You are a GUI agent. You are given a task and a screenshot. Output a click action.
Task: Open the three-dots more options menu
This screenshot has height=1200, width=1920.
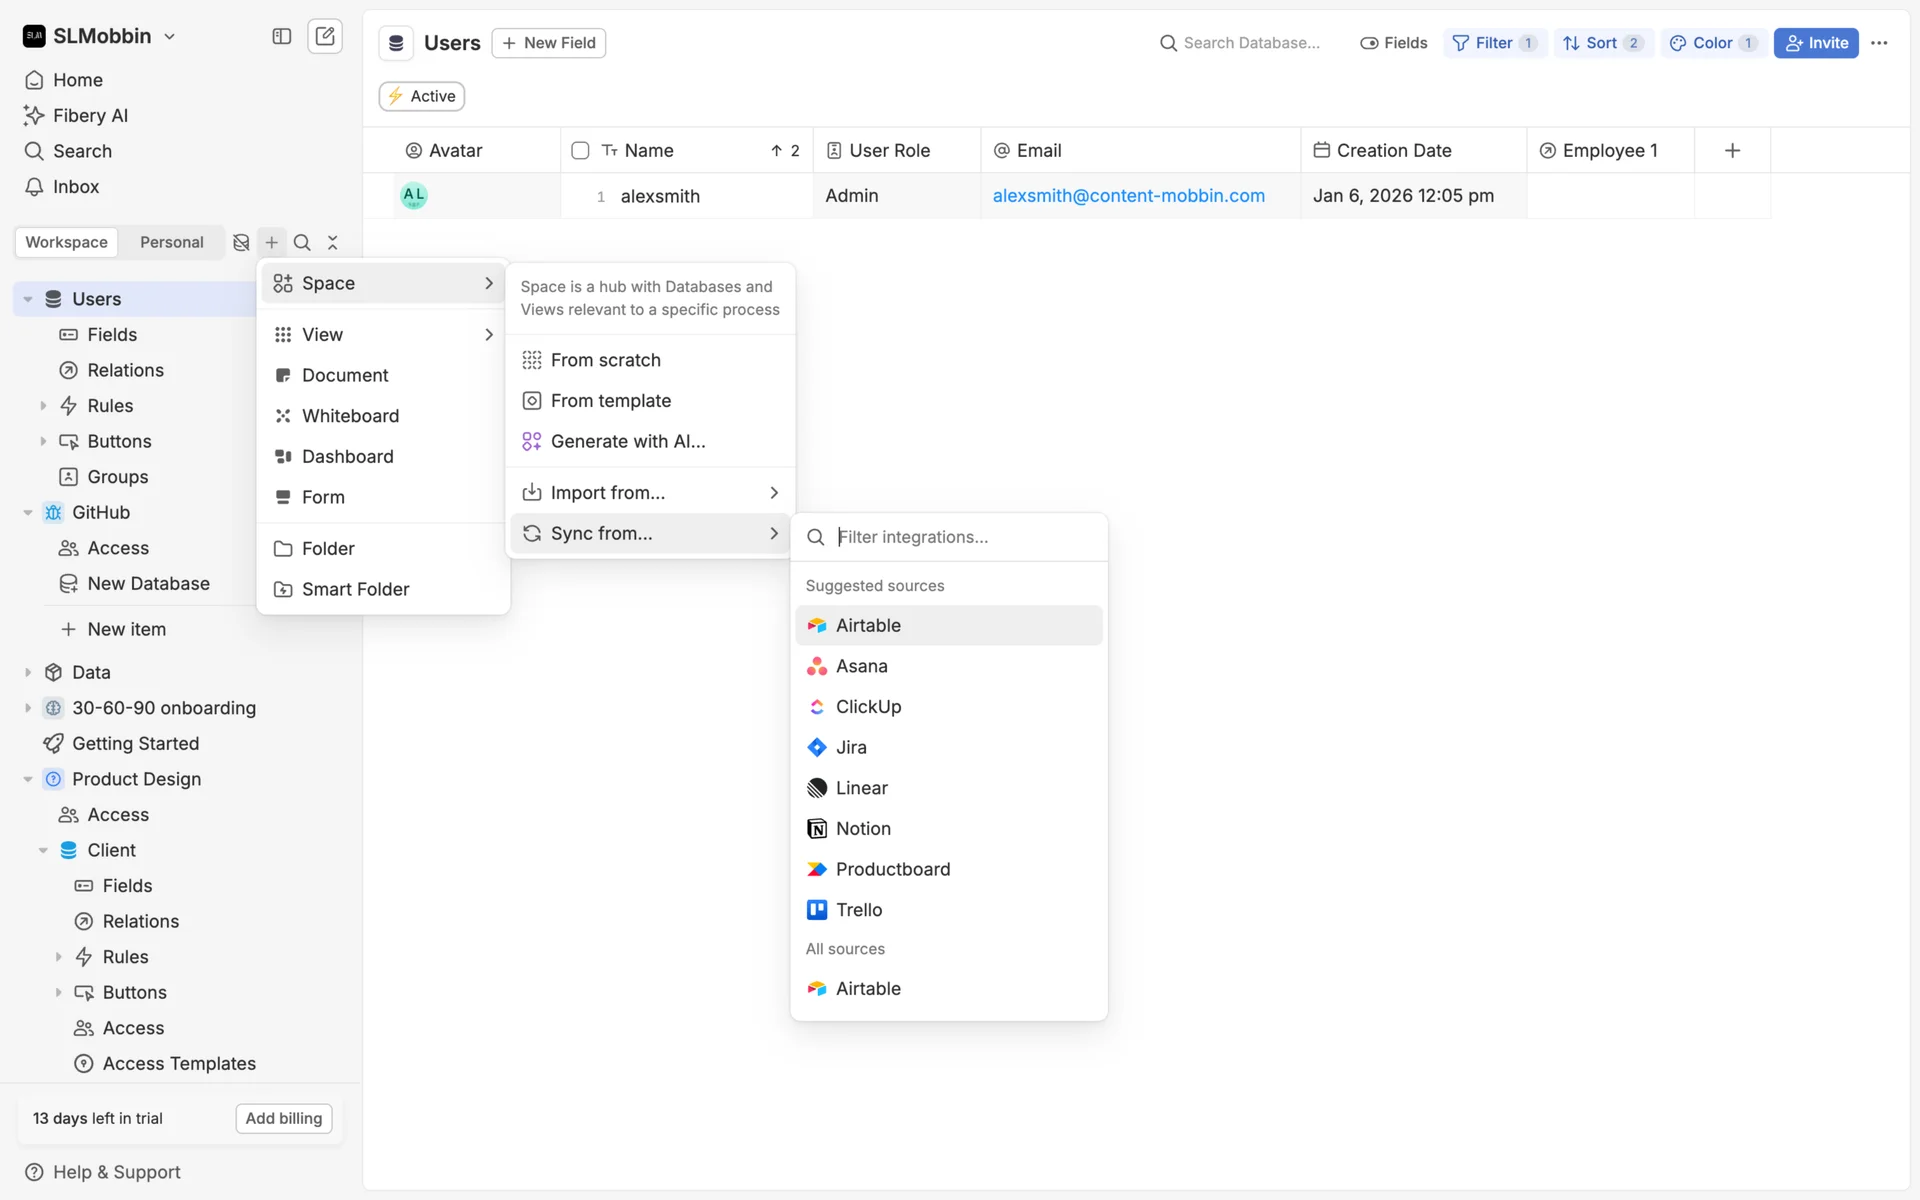tap(1879, 43)
